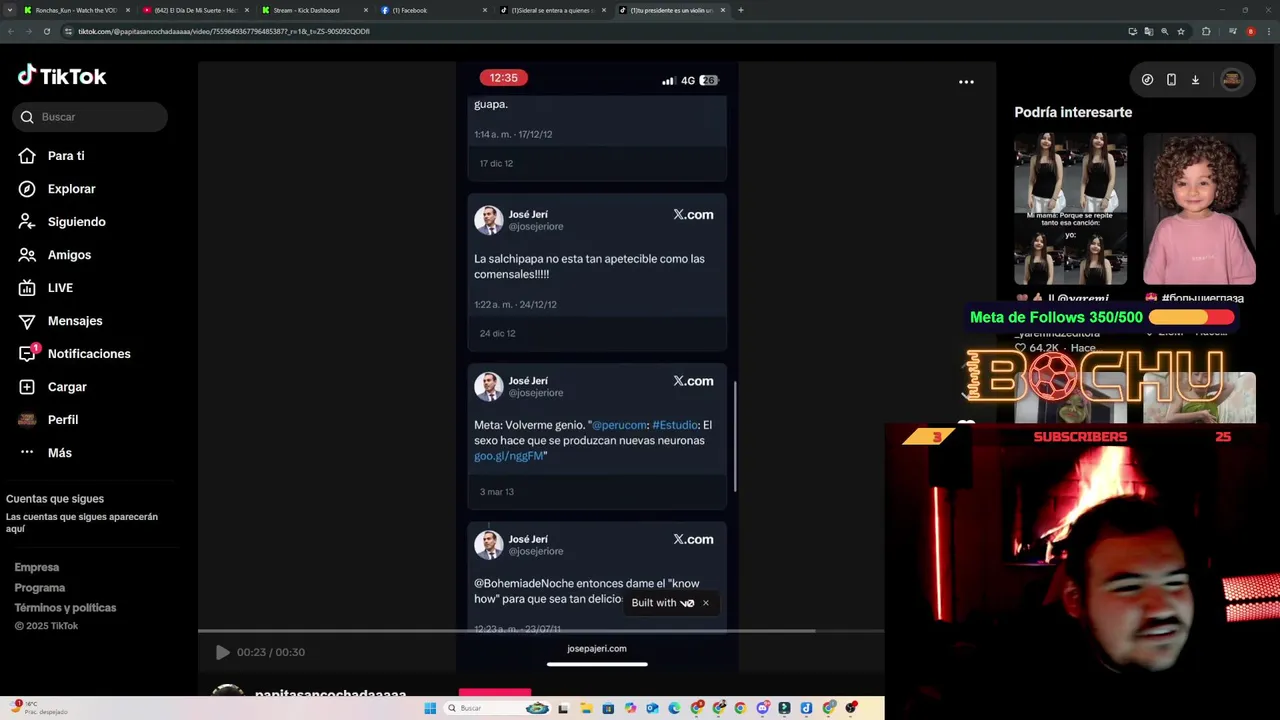This screenshot has height=720, width=1280.
Task: Click the TikTok coin icon in top pill
Action: pyautogui.click(x=1147, y=80)
